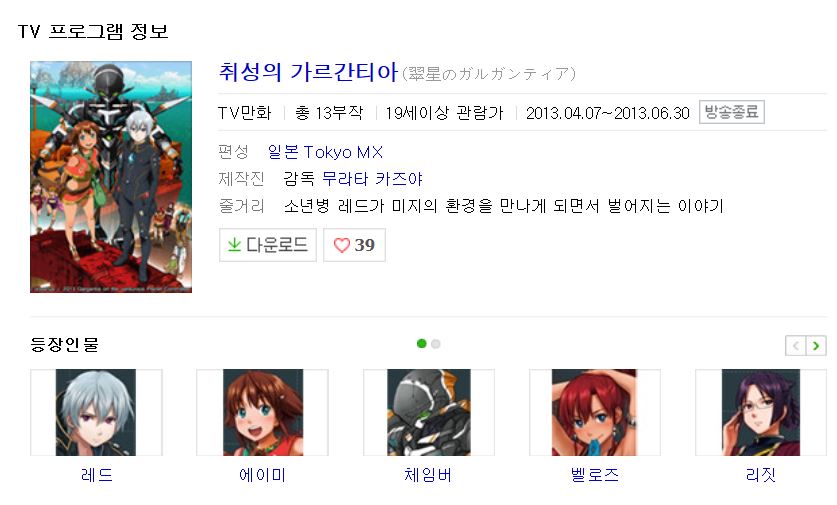Click the 39 likes count

click(365, 245)
